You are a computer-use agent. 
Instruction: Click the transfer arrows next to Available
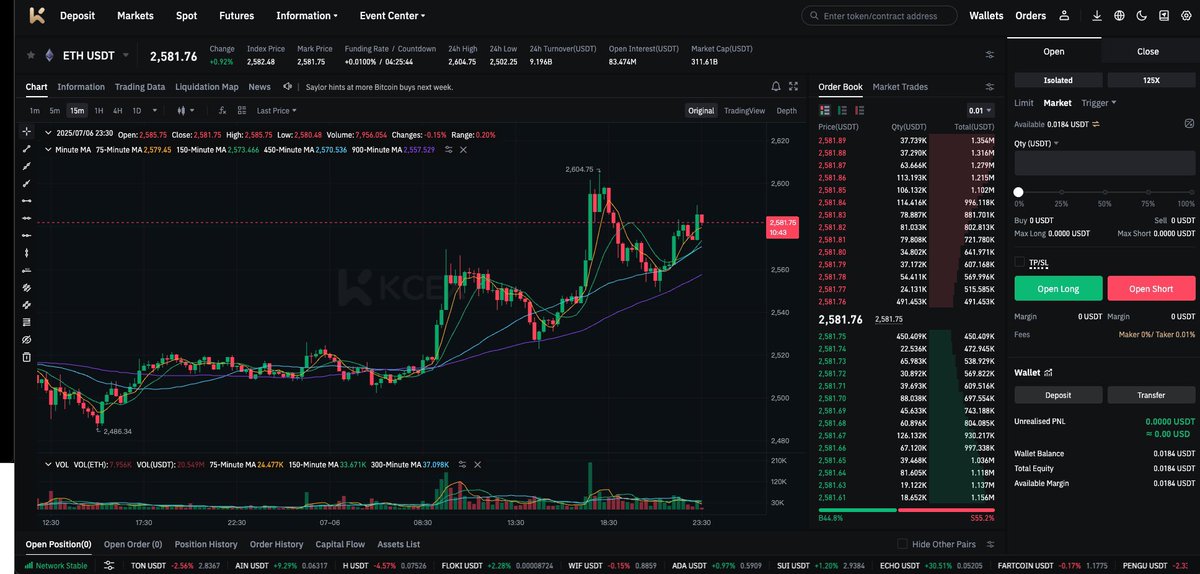[1095, 124]
